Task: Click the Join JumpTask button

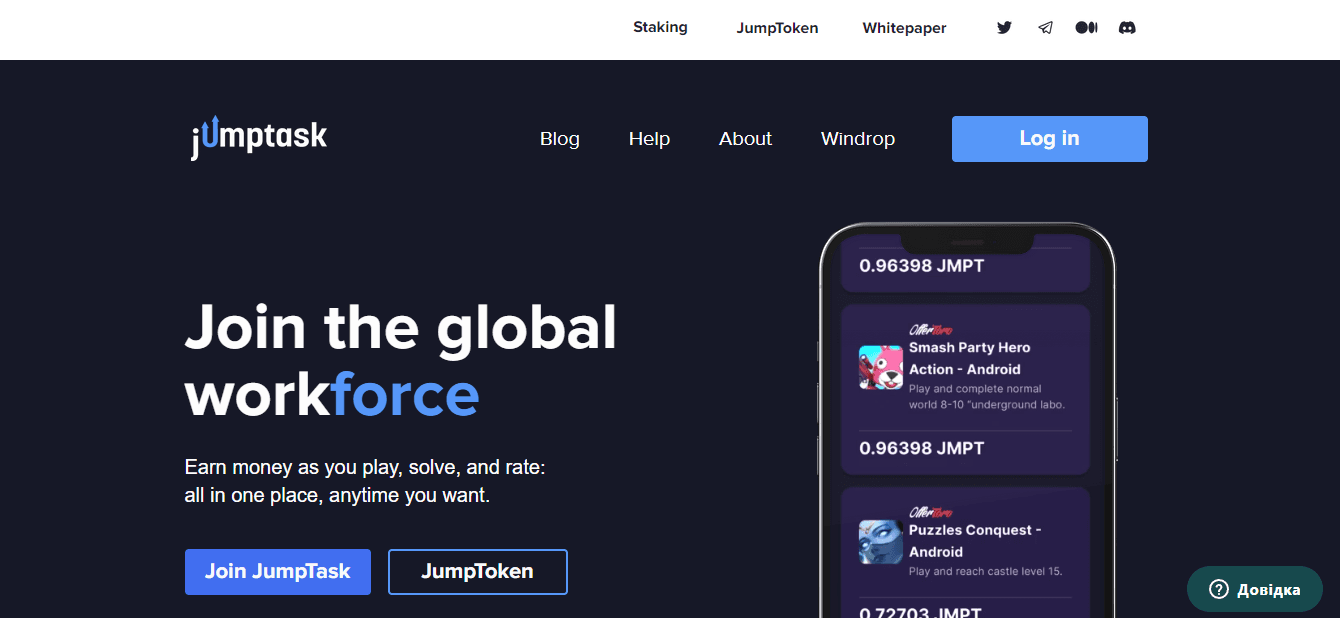Action: tap(277, 572)
